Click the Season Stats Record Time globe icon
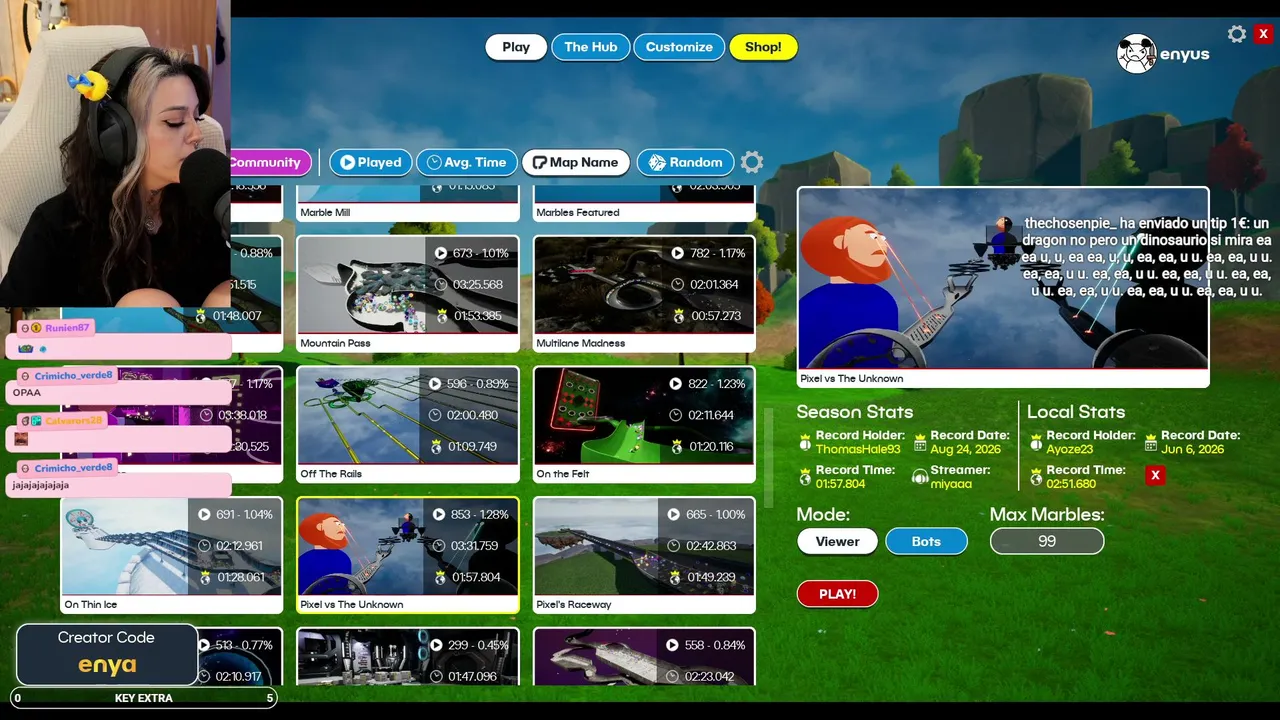The height and width of the screenshot is (720, 1280). [805, 477]
